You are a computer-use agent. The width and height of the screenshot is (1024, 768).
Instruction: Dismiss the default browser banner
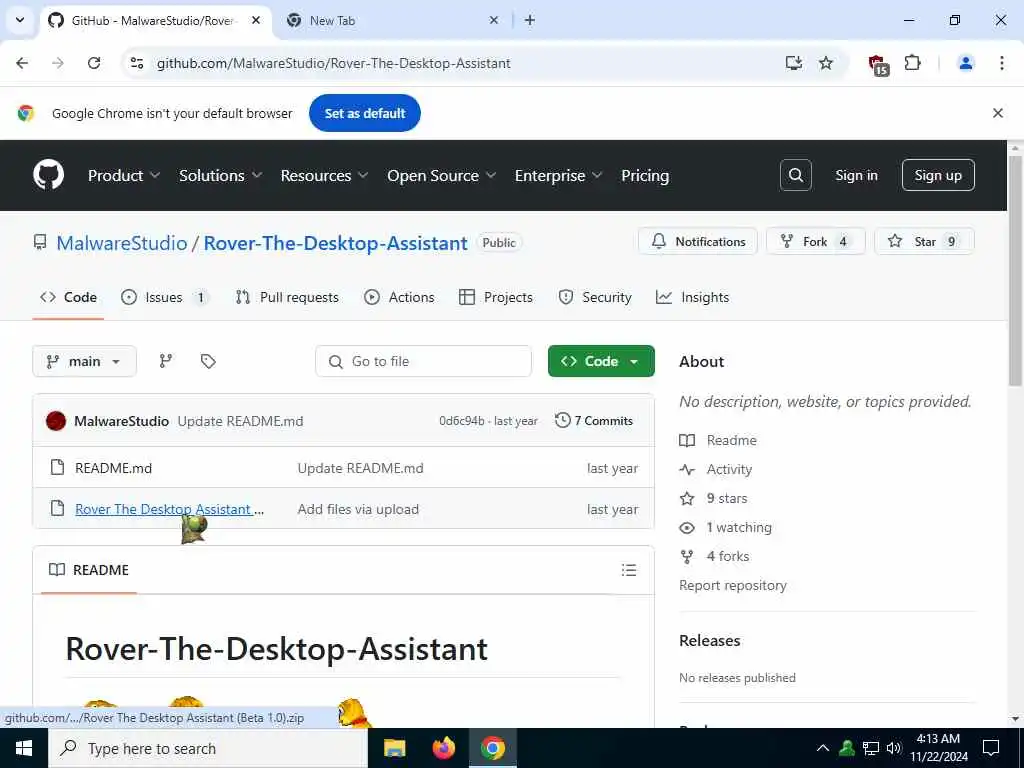pyautogui.click(x=998, y=113)
